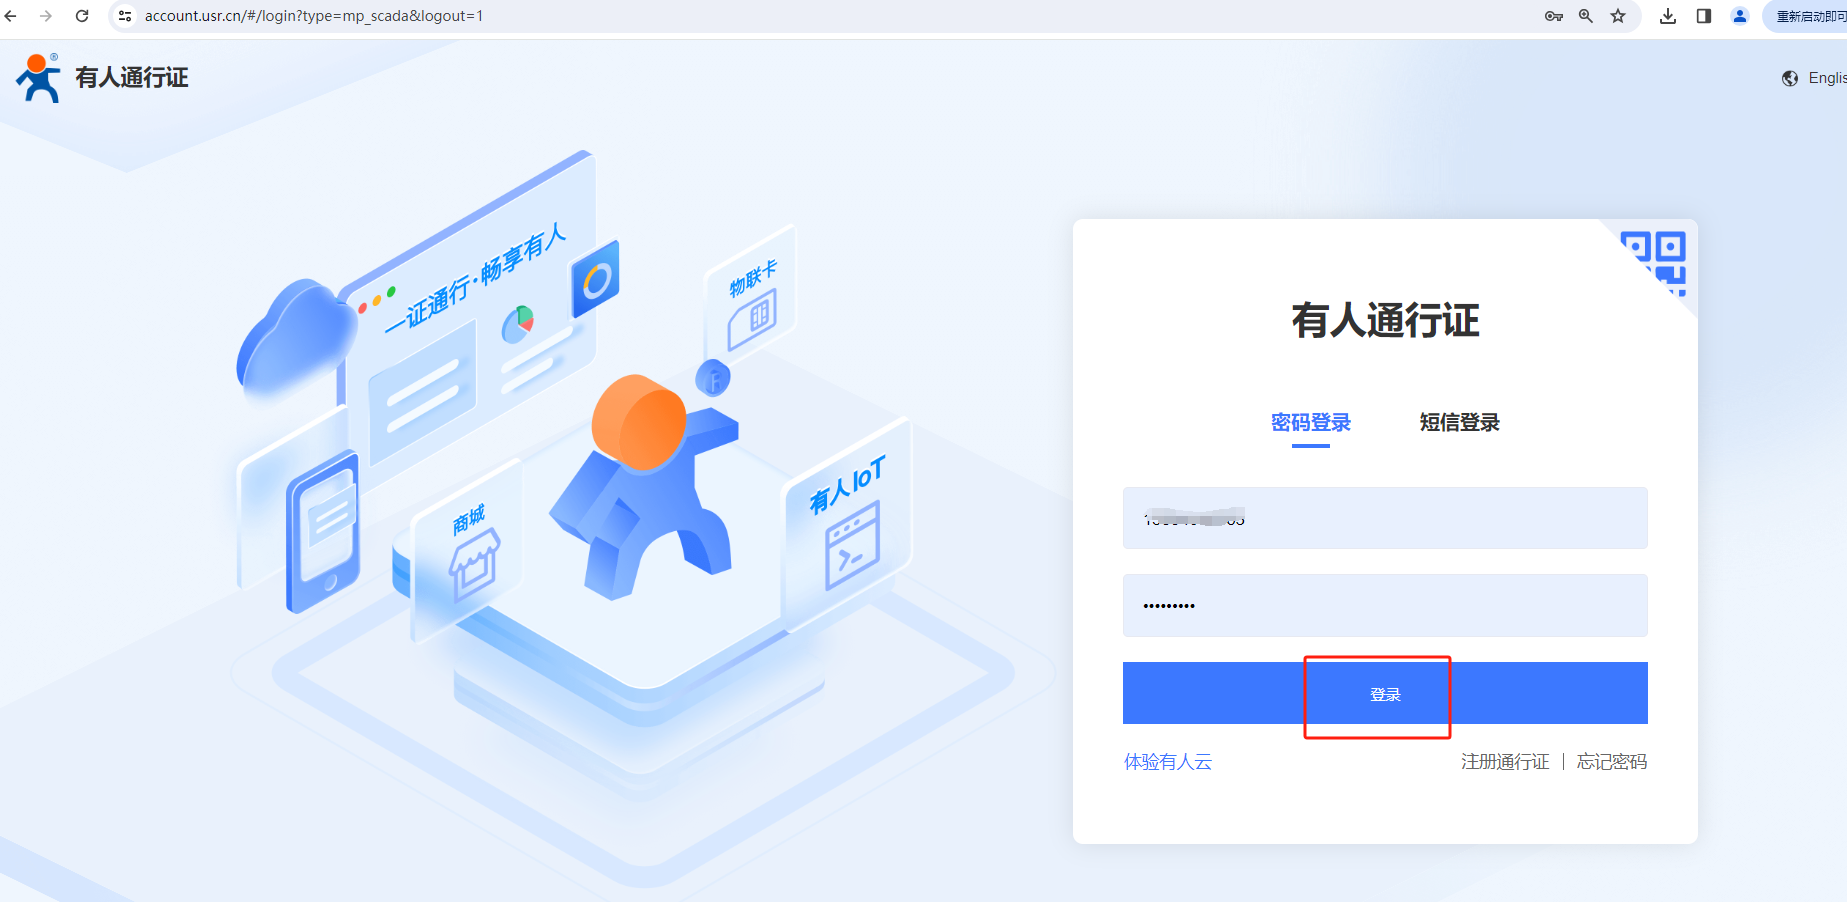Focus the username input field
Screen dimensions: 1847x902
(x=1385, y=518)
